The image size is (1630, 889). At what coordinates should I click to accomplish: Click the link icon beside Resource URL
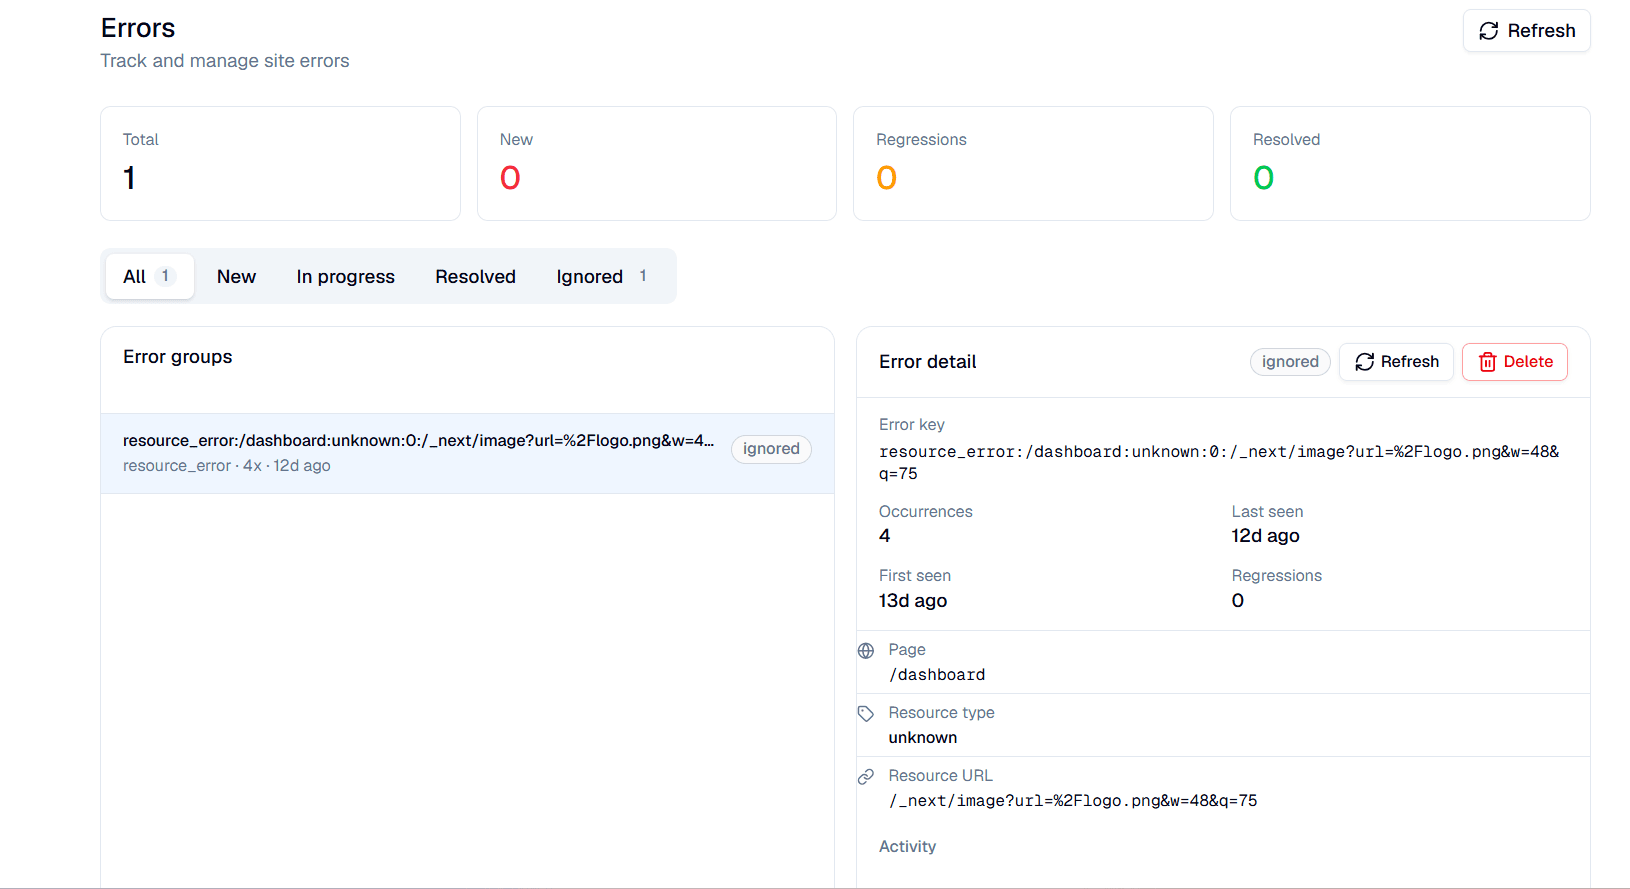866,777
